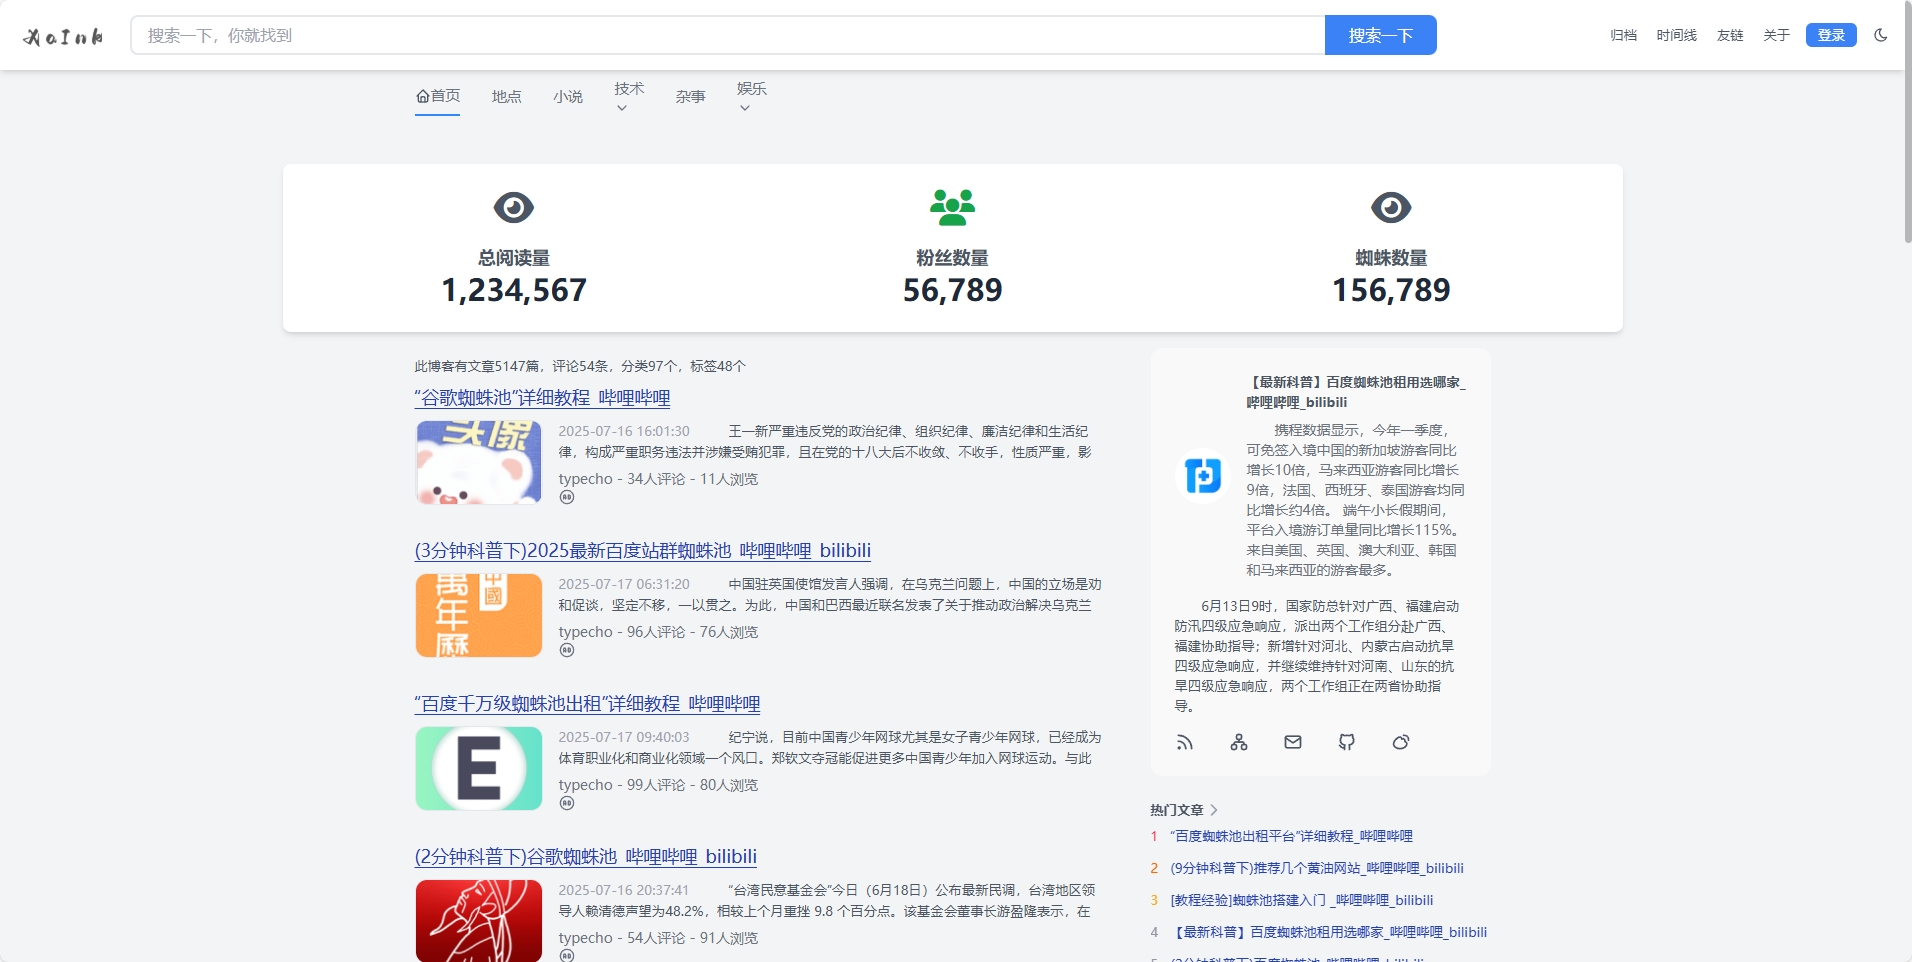Click the timestamp 2025-07-17 06:31:20
The width and height of the screenshot is (1912, 962).
(624, 584)
